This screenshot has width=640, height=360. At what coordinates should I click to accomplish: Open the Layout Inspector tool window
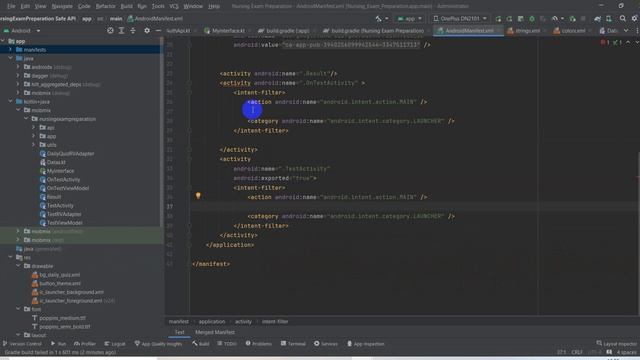click(616, 344)
